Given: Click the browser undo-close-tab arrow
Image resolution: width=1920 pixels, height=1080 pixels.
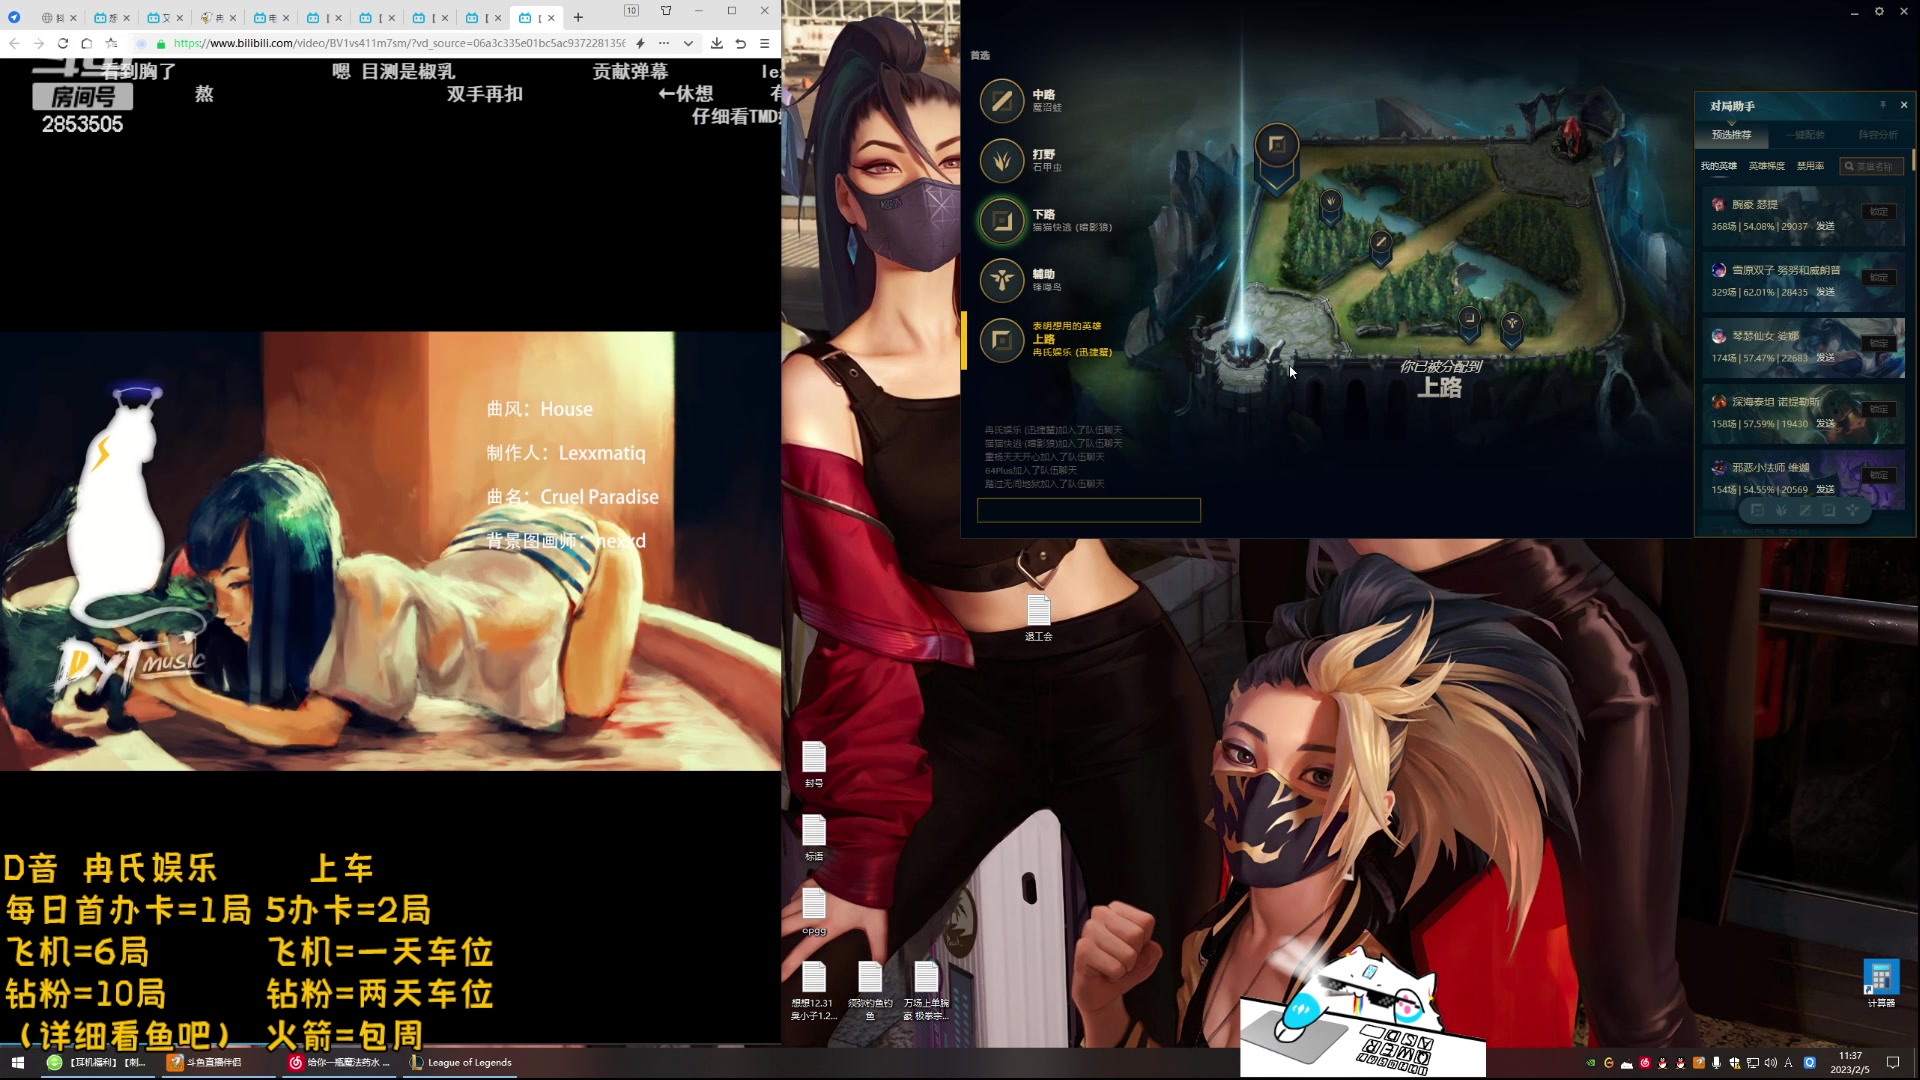Looking at the screenshot, I should click(x=741, y=43).
